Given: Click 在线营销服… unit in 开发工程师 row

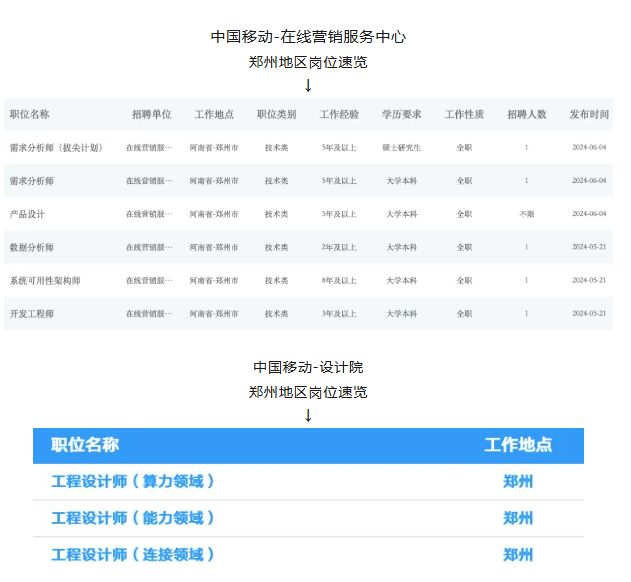Looking at the screenshot, I should 149,314.
